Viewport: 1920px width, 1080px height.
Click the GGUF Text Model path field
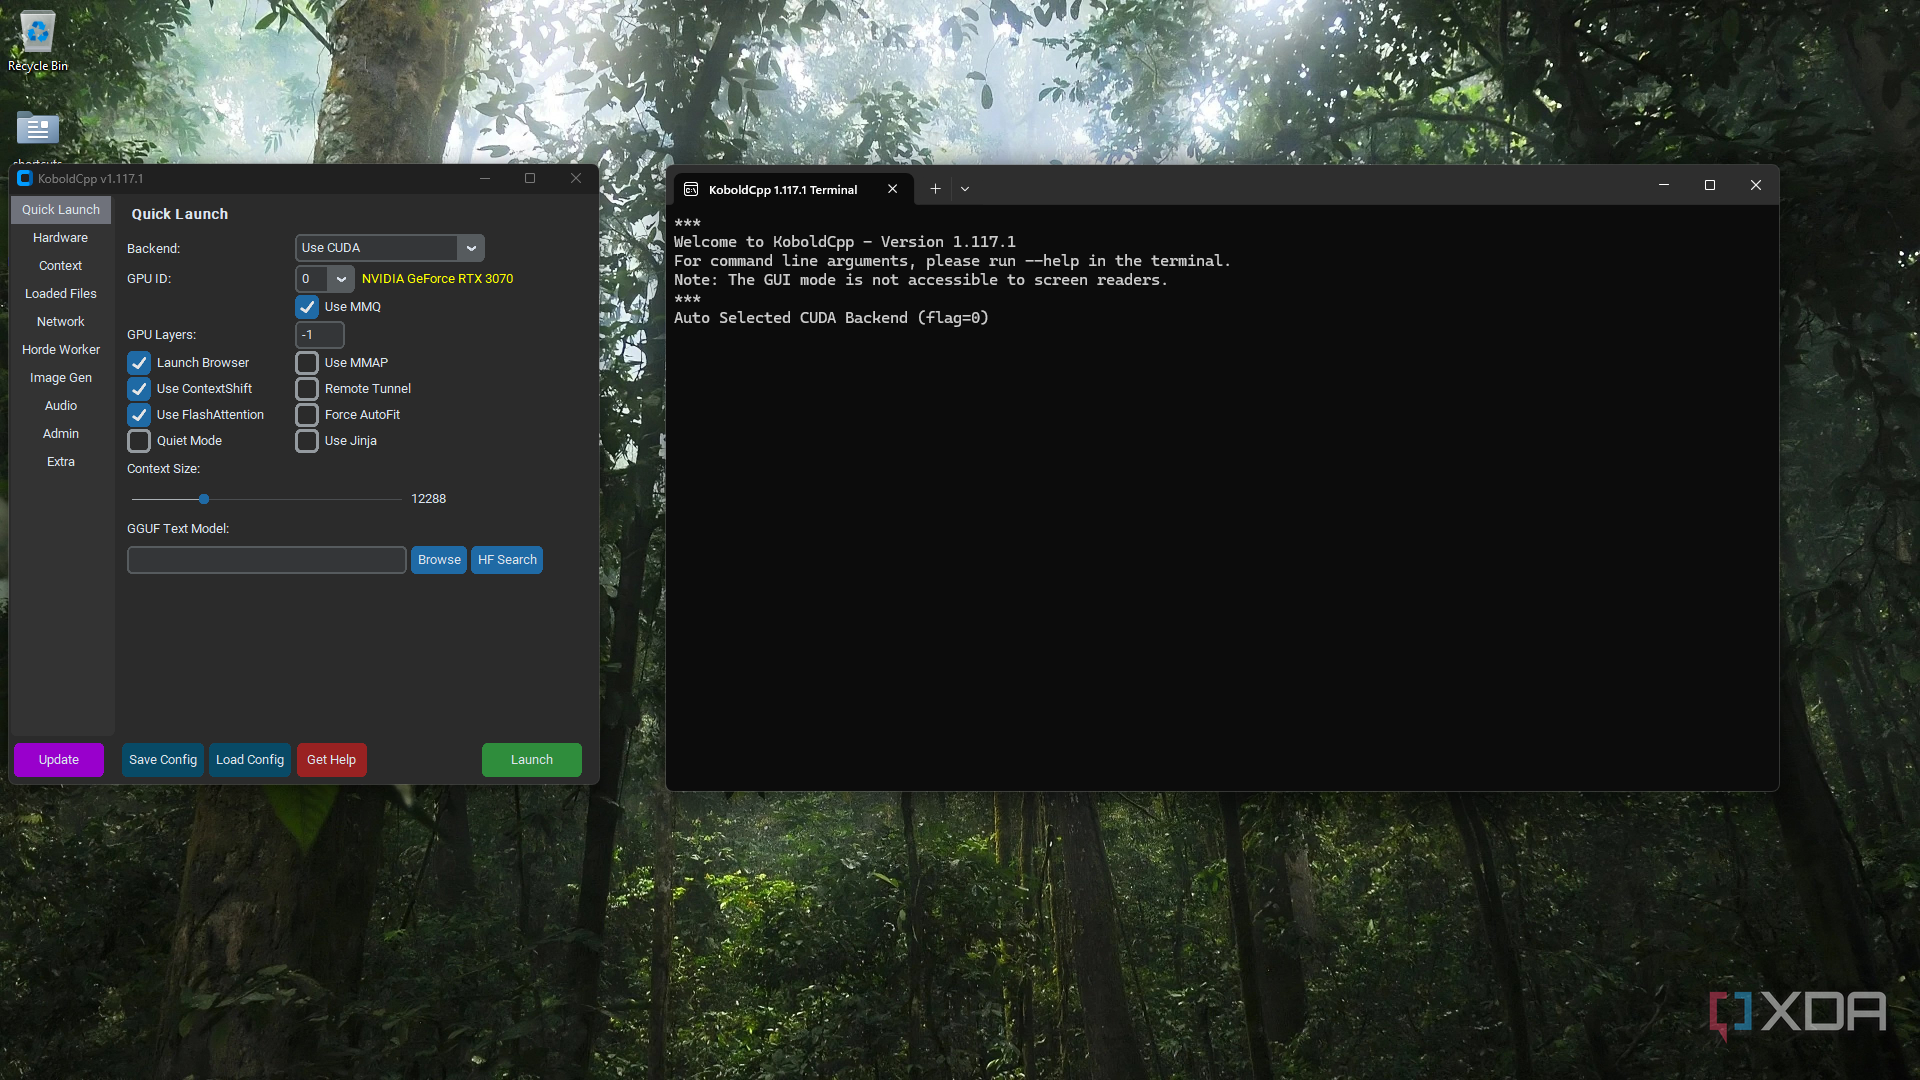[267, 560]
